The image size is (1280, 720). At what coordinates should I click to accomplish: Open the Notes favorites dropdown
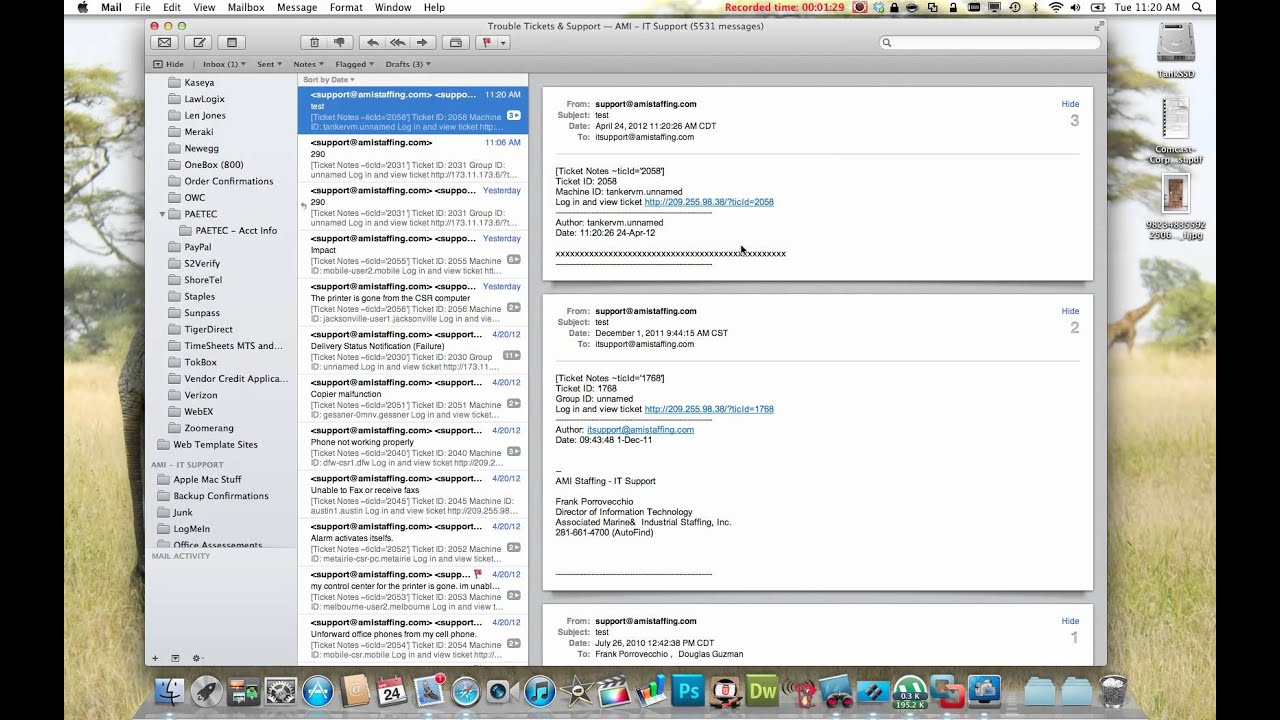tap(308, 64)
